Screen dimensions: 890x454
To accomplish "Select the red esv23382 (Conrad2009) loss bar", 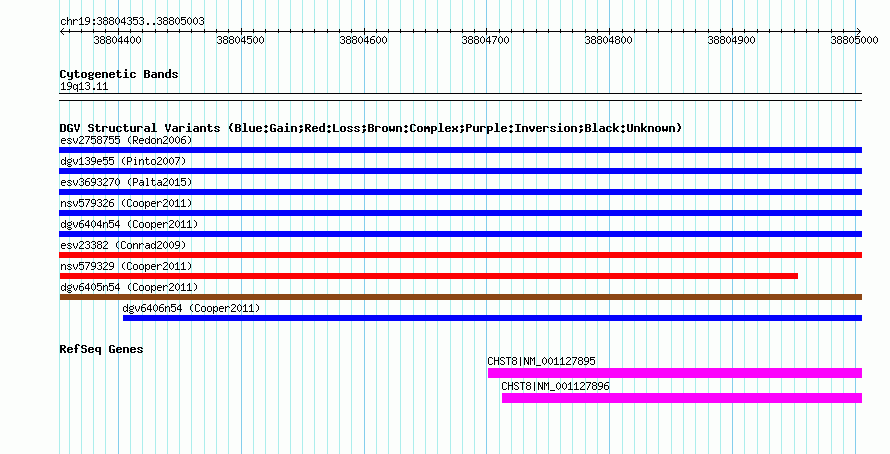I will [460, 255].
